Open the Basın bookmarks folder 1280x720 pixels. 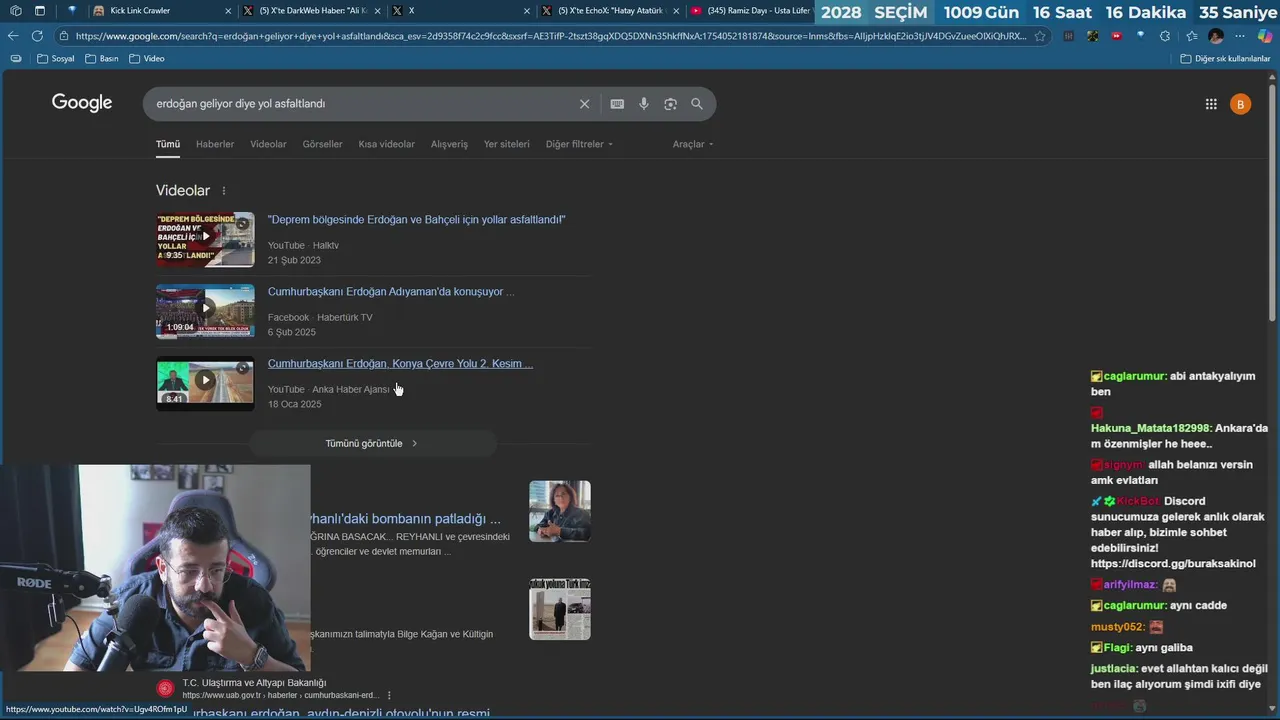point(102,59)
